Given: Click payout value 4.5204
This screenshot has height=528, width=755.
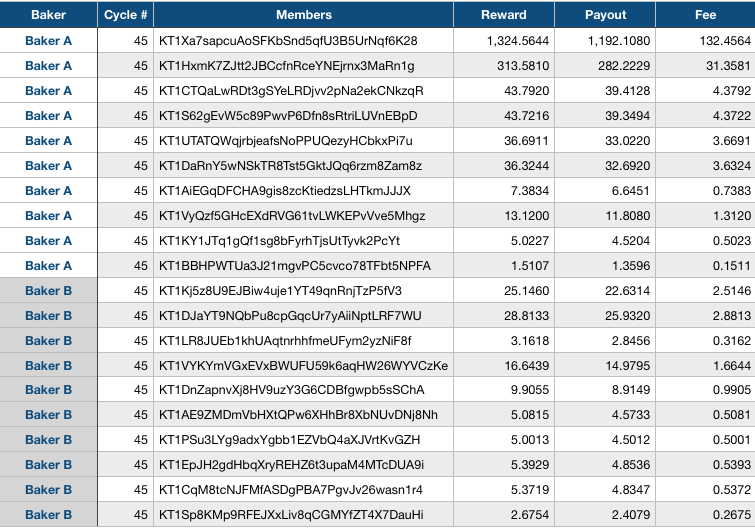Looking at the screenshot, I should (x=631, y=241).
